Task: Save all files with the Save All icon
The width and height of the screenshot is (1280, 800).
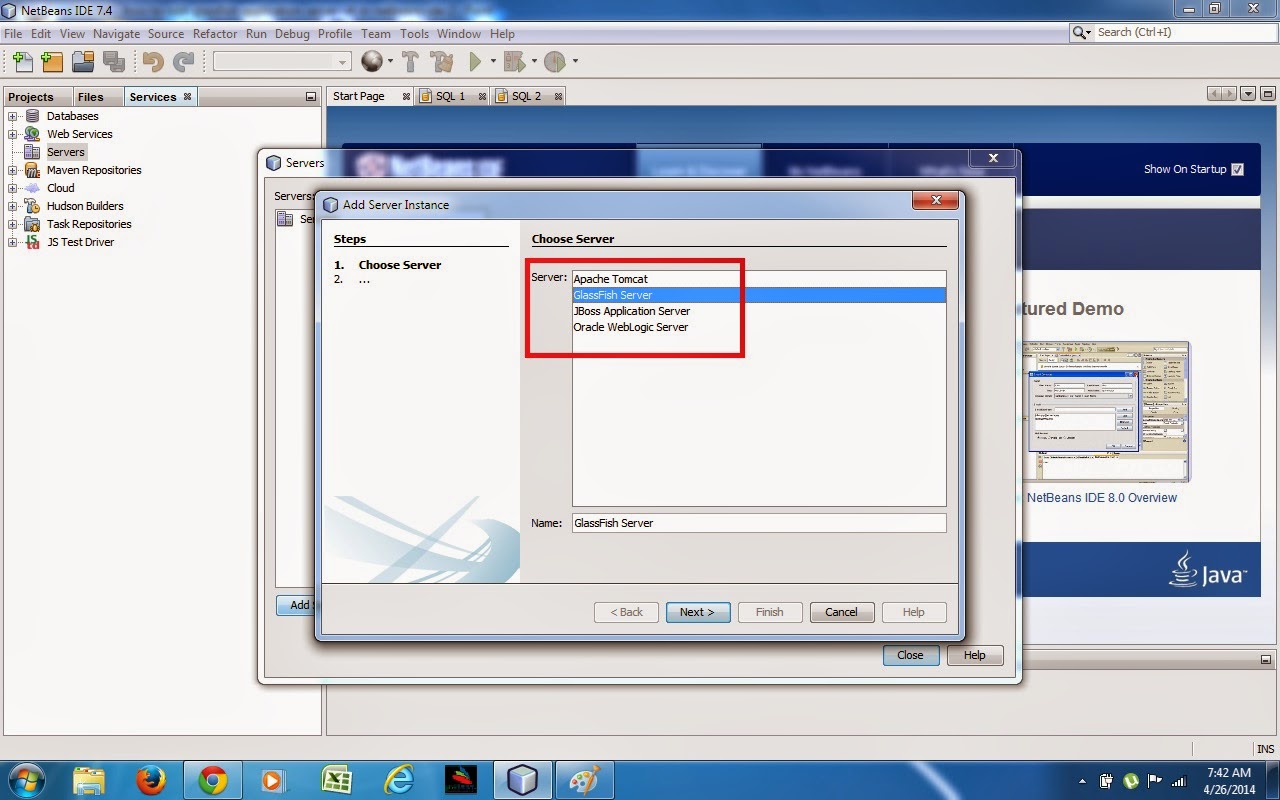Action: pyautogui.click(x=116, y=61)
